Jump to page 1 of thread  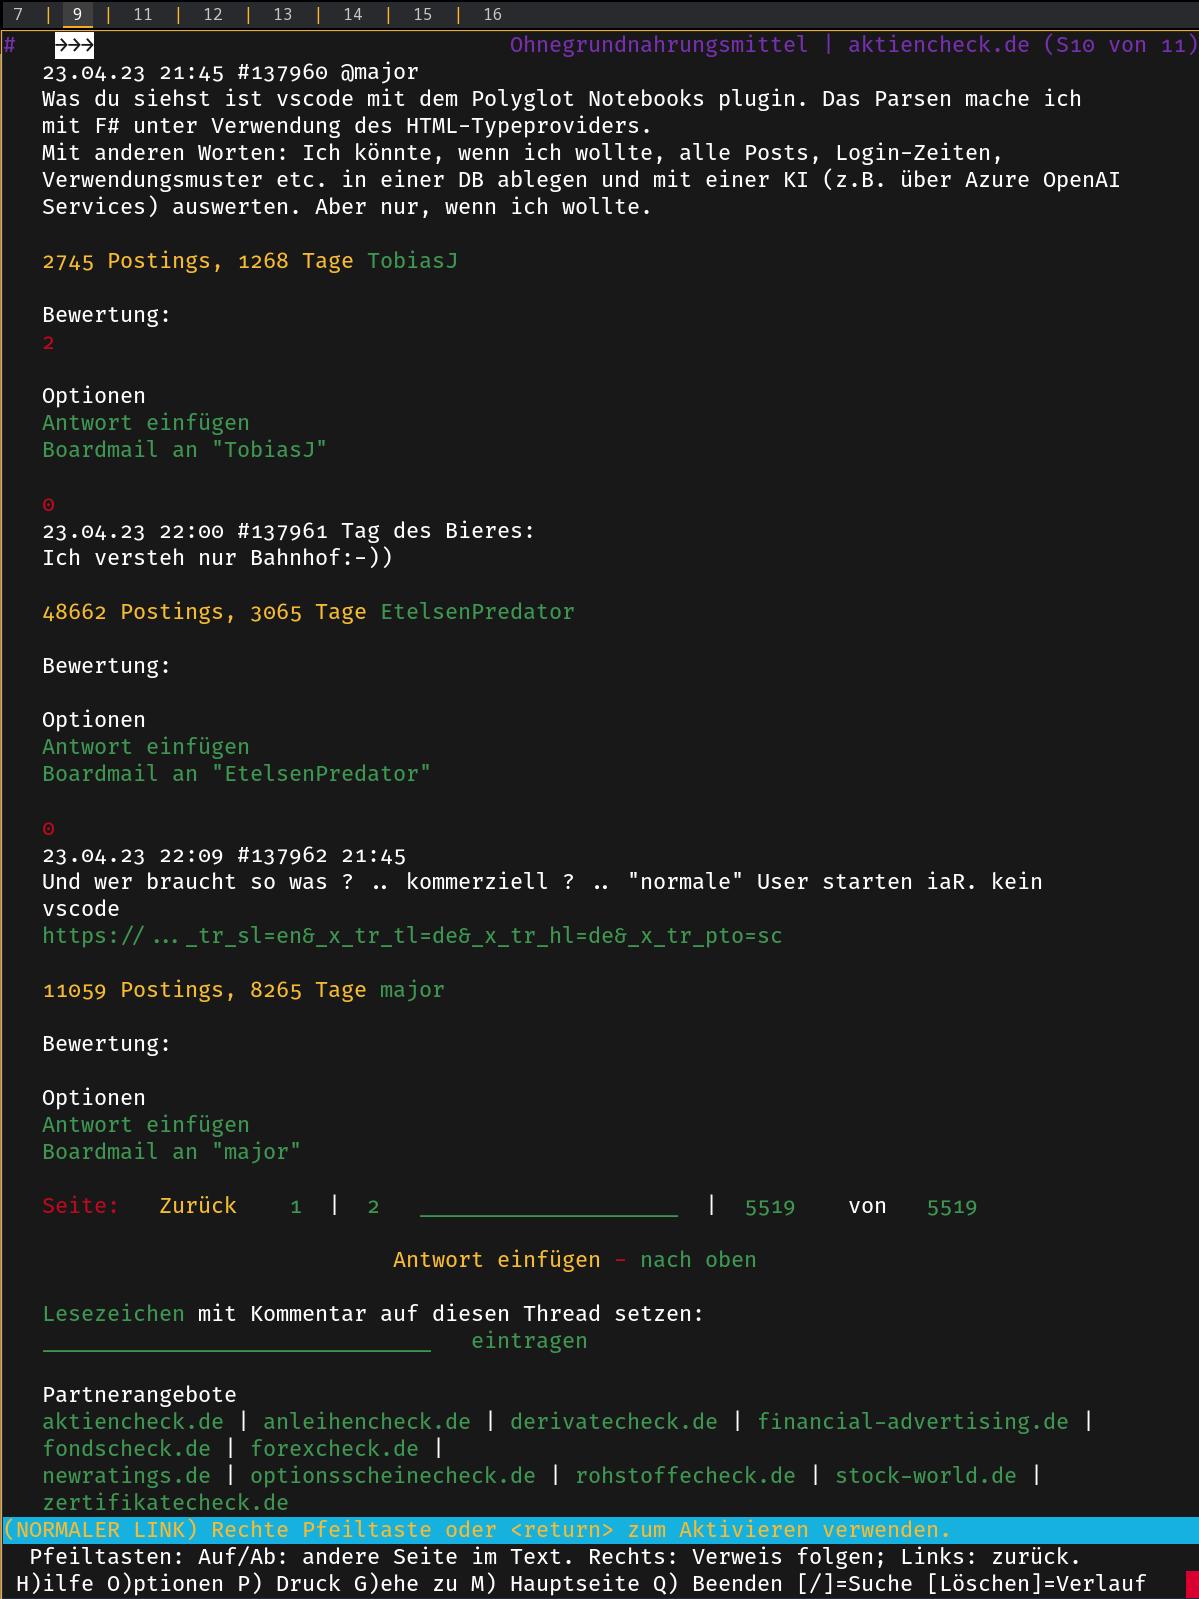pos(295,1206)
